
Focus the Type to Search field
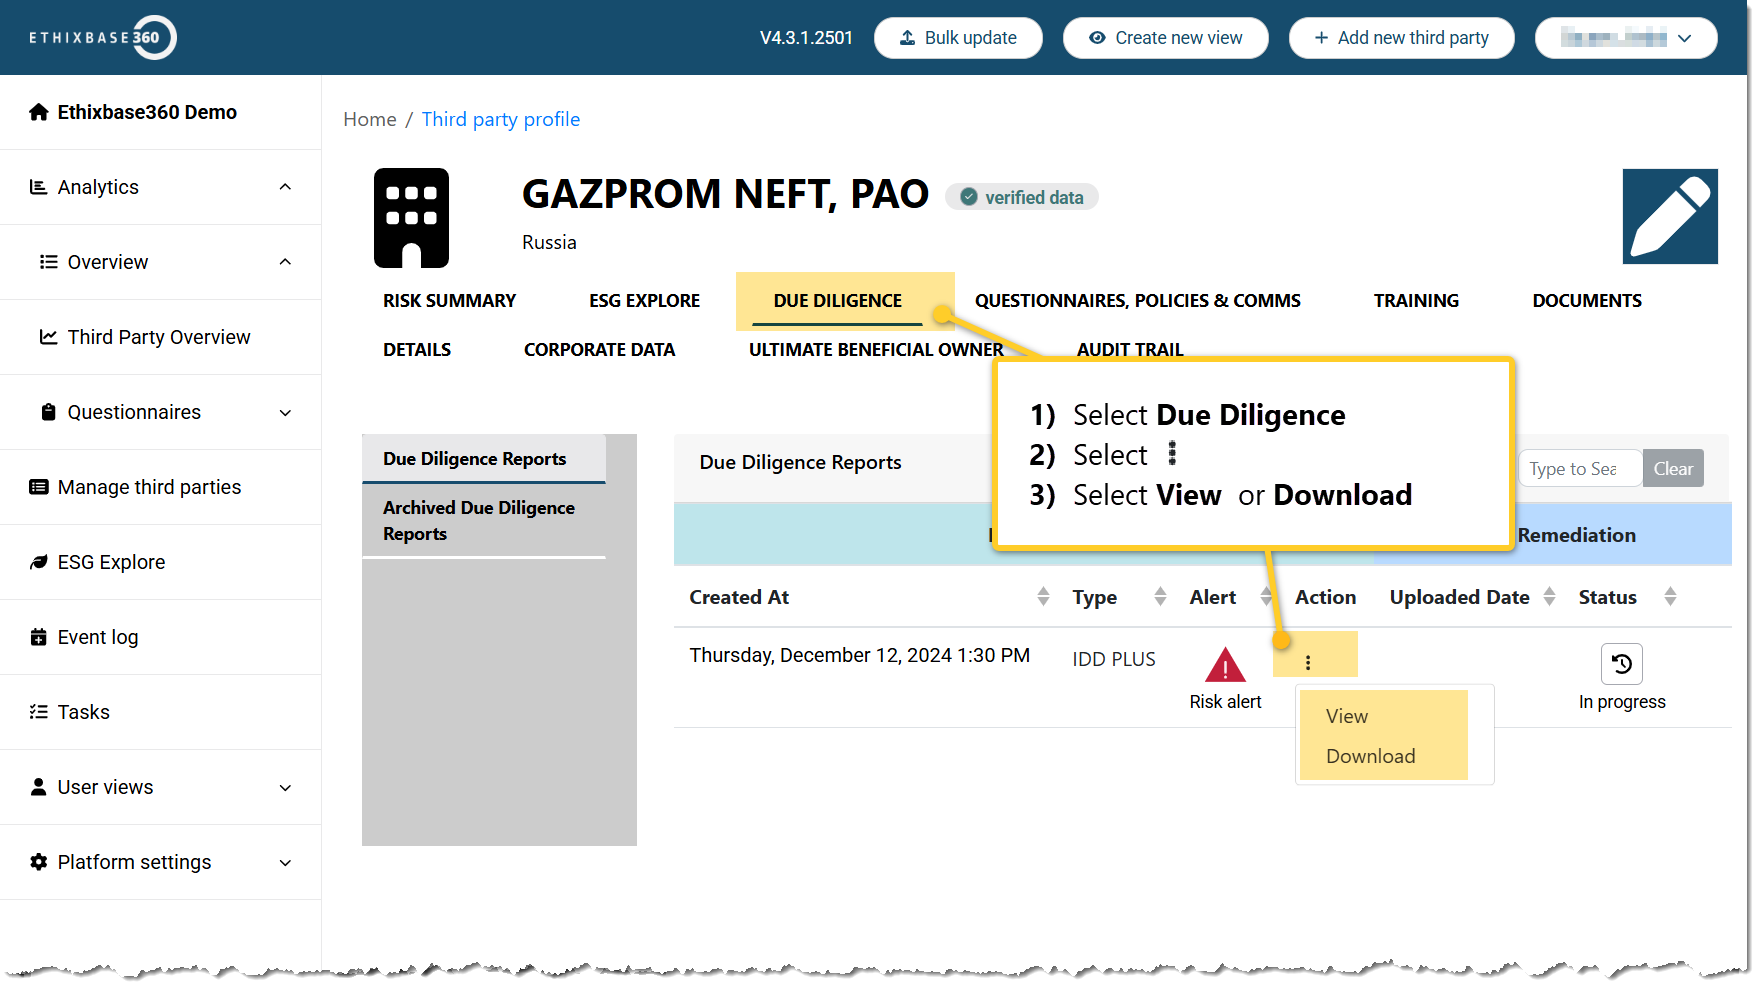coord(1581,468)
